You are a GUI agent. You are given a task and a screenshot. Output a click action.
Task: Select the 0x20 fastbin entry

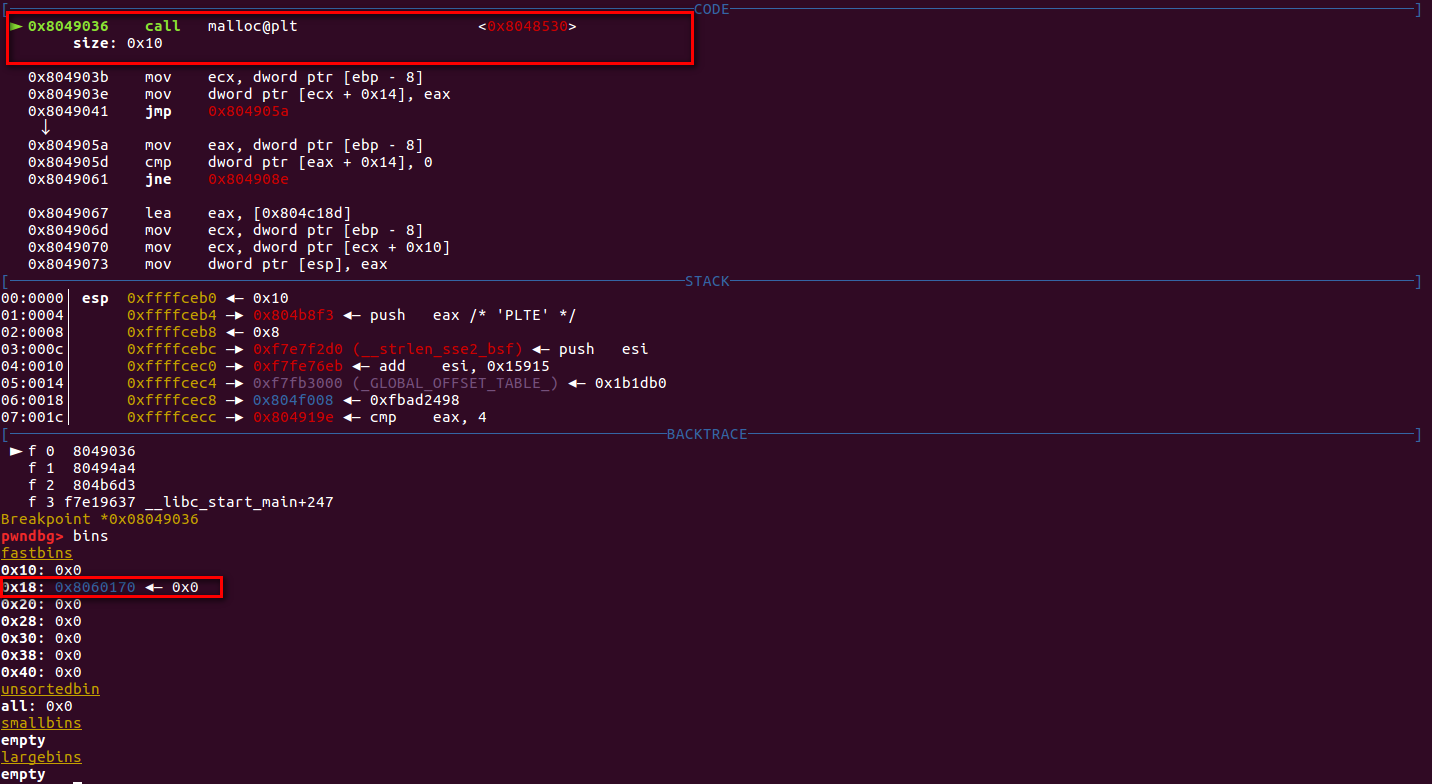point(41,604)
